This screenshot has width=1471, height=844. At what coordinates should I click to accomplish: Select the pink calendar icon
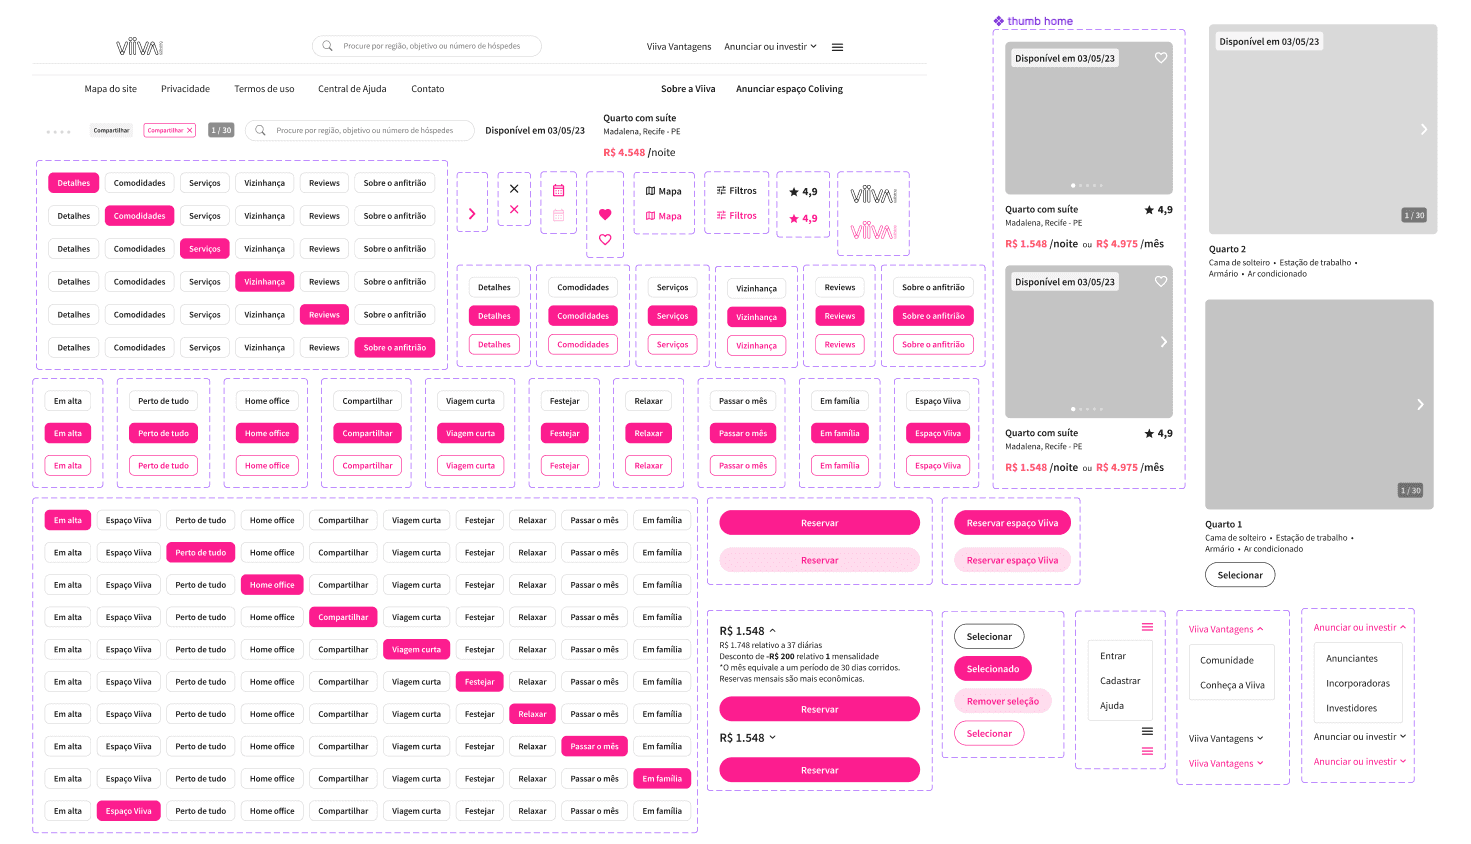coord(558,190)
